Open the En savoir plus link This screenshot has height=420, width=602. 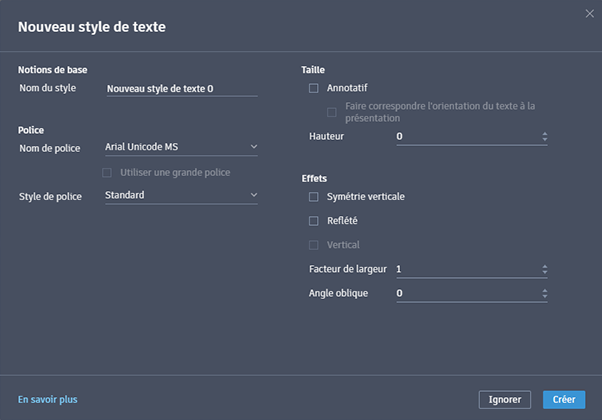click(x=47, y=399)
